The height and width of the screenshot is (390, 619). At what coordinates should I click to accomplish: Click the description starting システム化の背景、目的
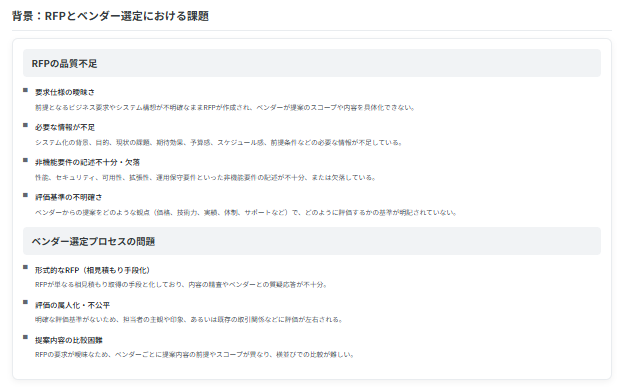click(x=218, y=142)
